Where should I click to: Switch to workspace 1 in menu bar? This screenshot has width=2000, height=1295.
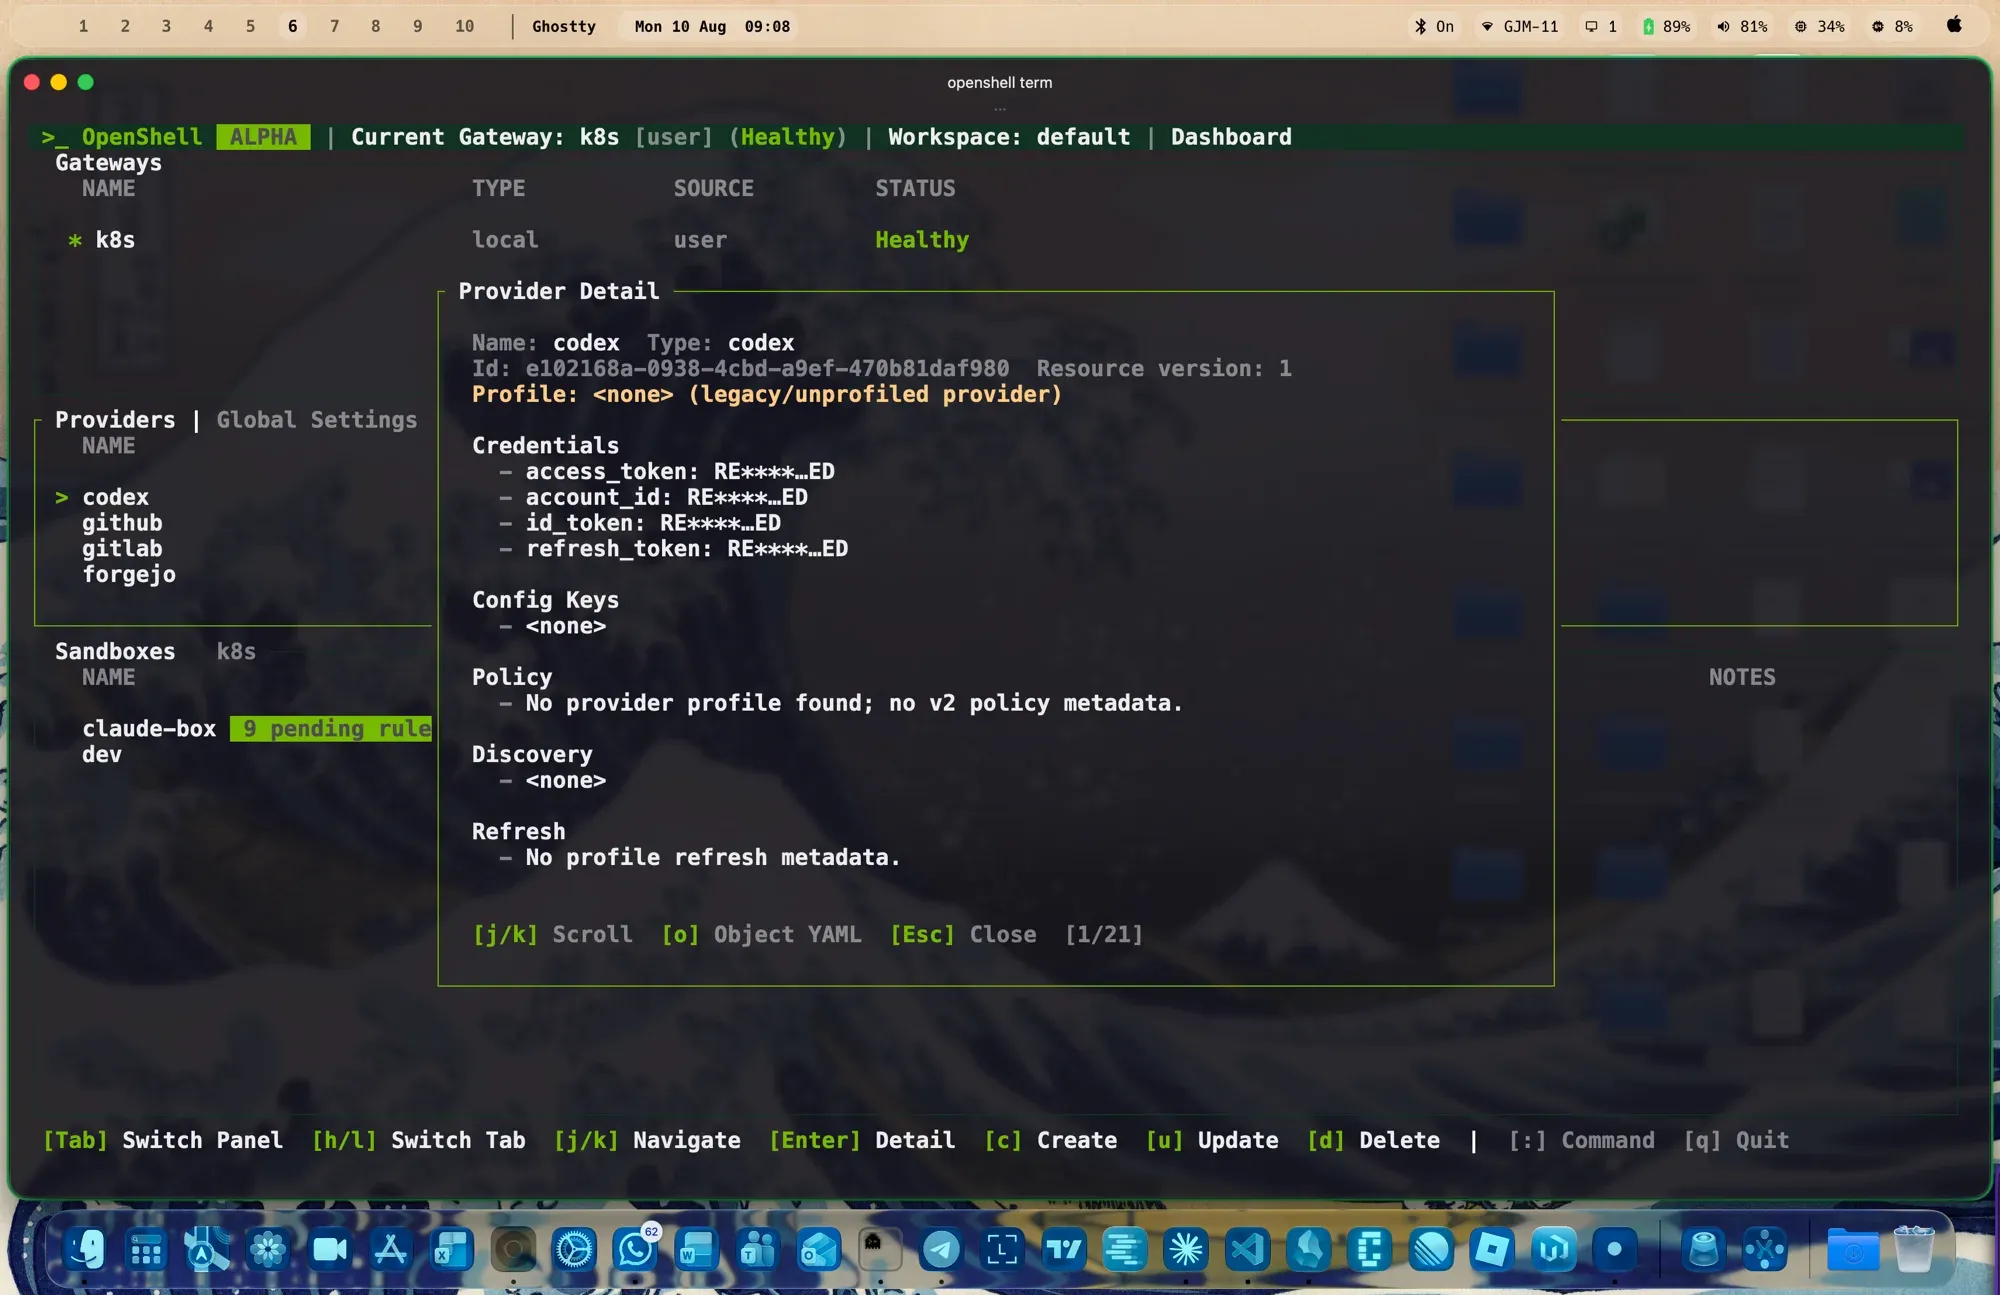pyautogui.click(x=83, y=26)
